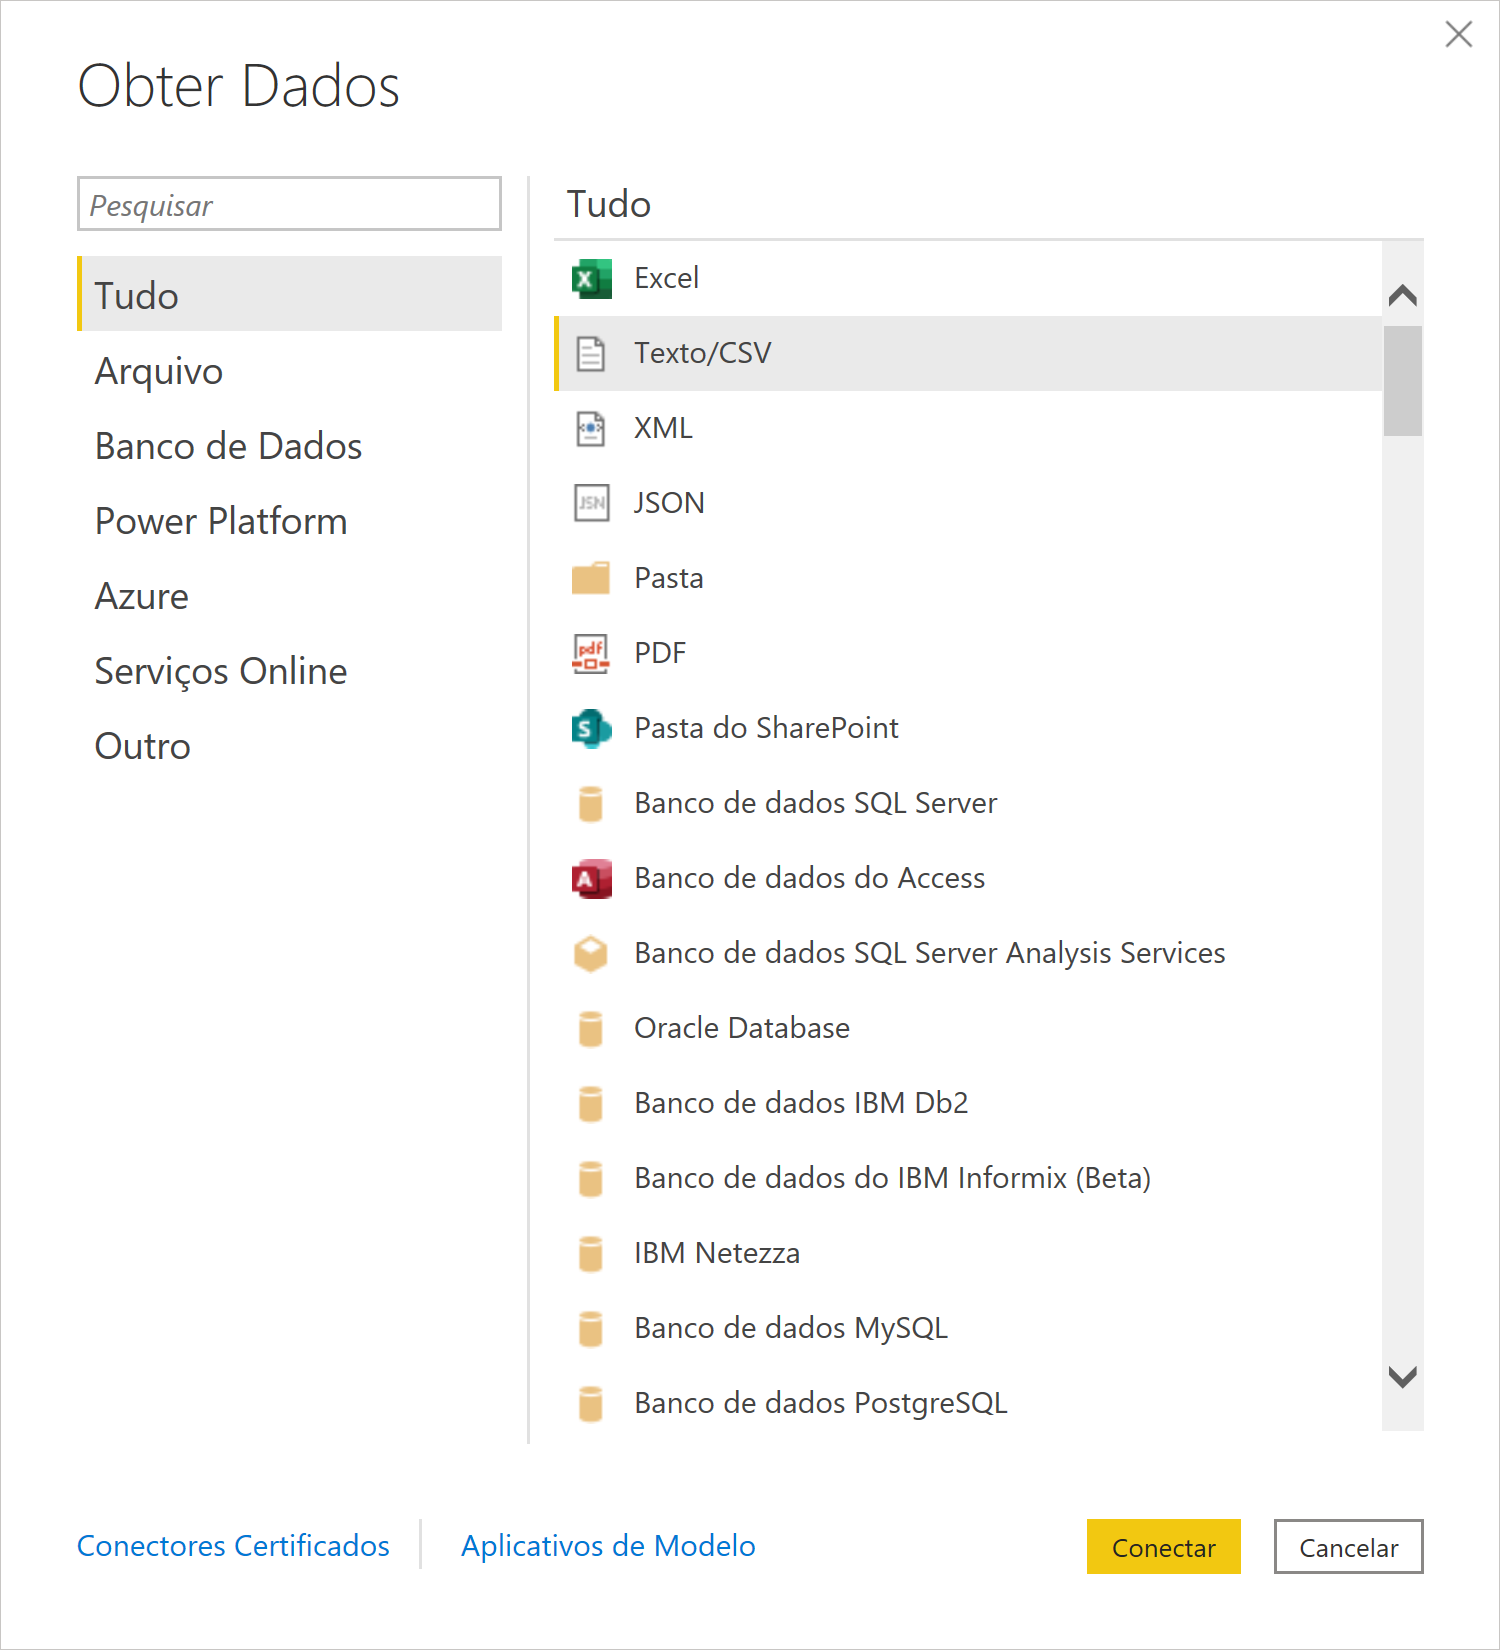Select Banco de dados SQL Server
The image size is (1502, 1650).
tap(968, 804)
